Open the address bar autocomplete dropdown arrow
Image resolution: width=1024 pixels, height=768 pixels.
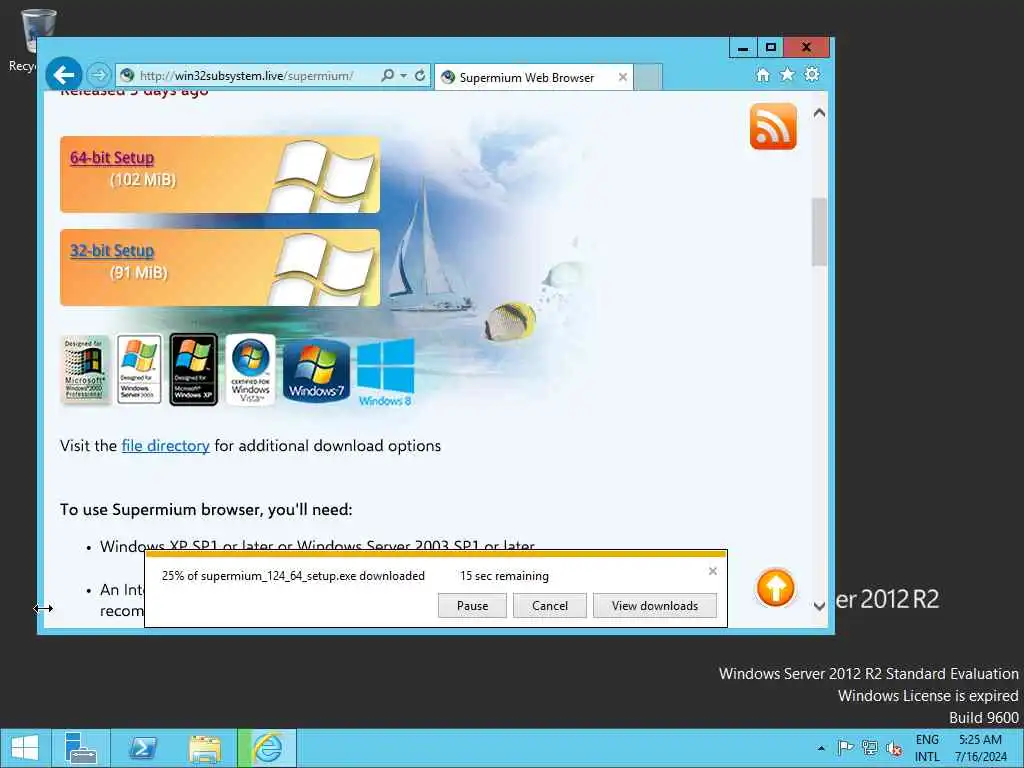pos(404,76)
